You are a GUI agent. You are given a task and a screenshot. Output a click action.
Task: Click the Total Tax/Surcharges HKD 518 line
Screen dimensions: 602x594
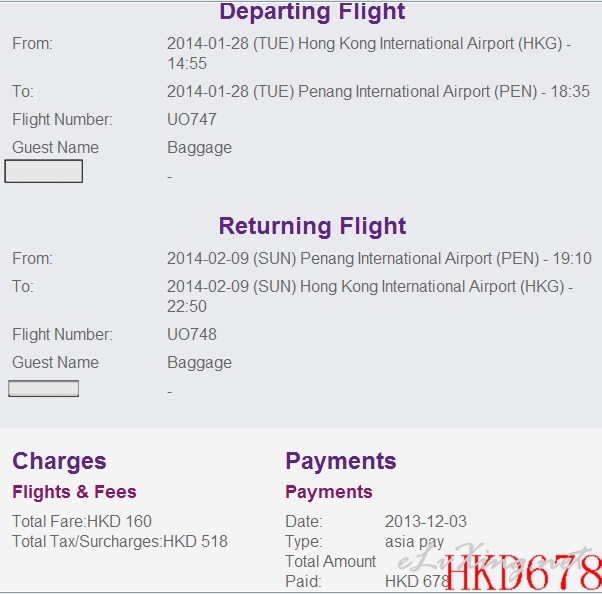[120, 541]
